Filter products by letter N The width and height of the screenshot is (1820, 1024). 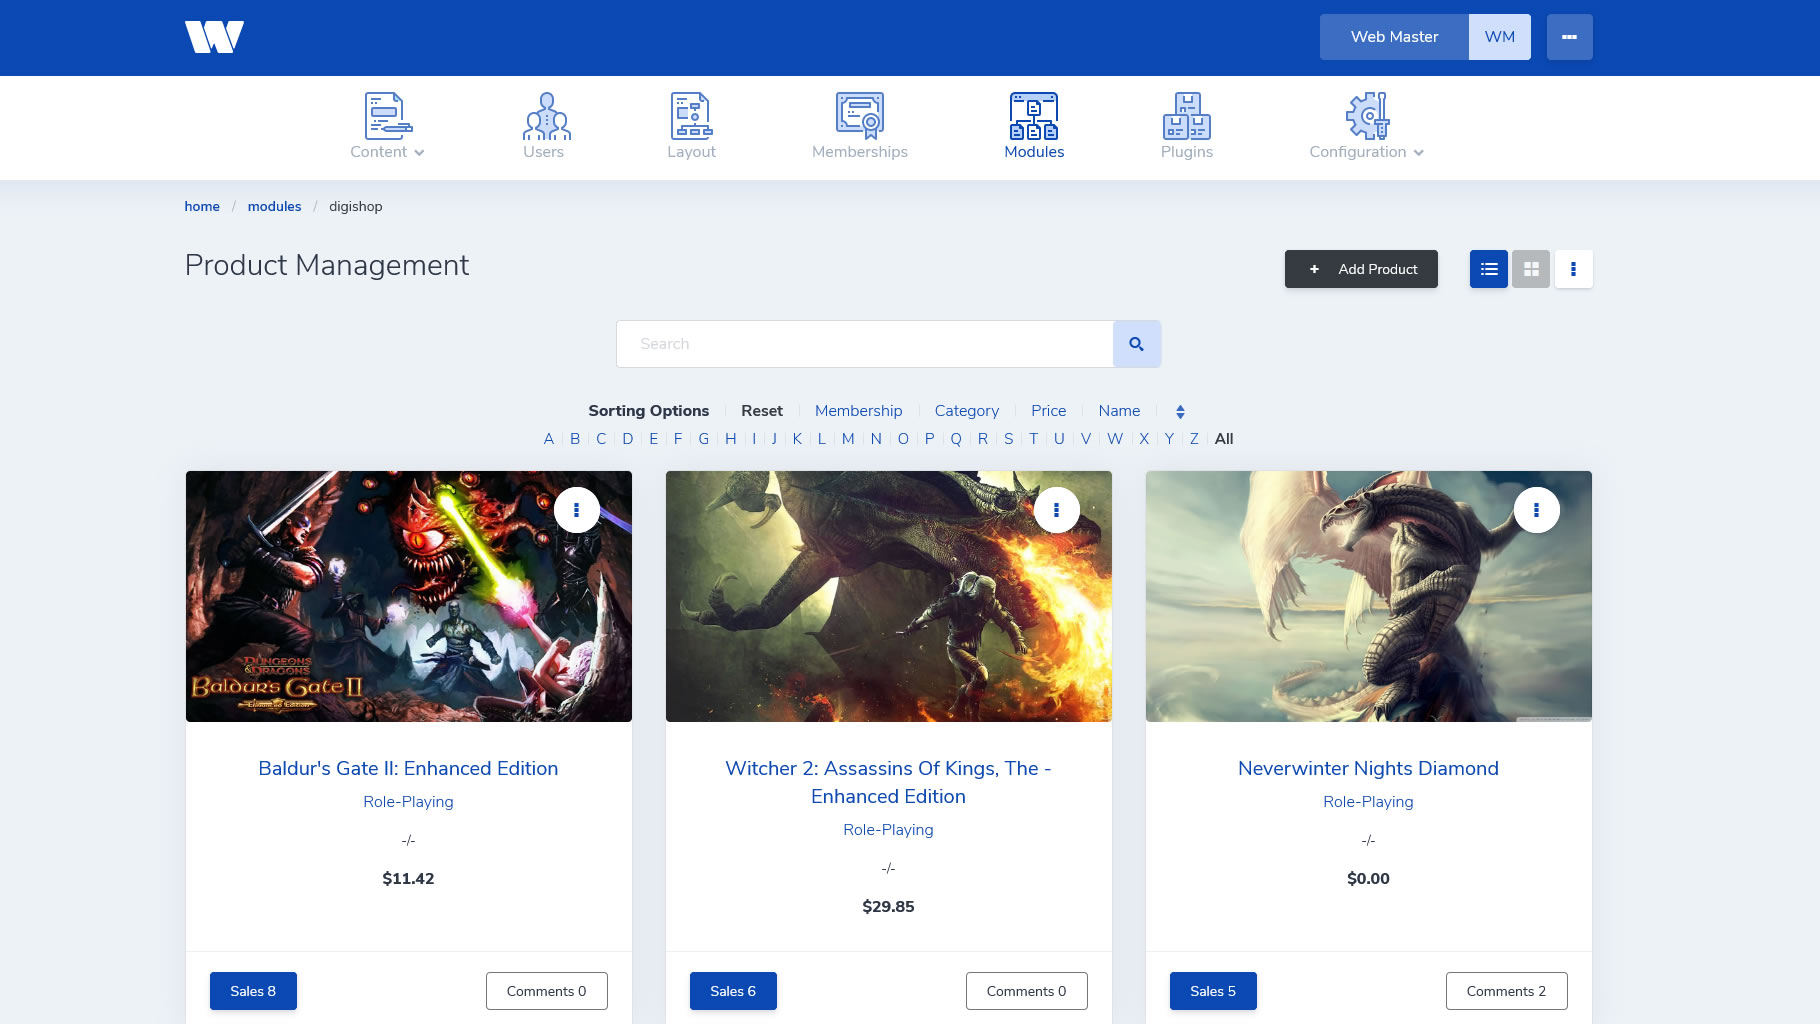[876, 439]
